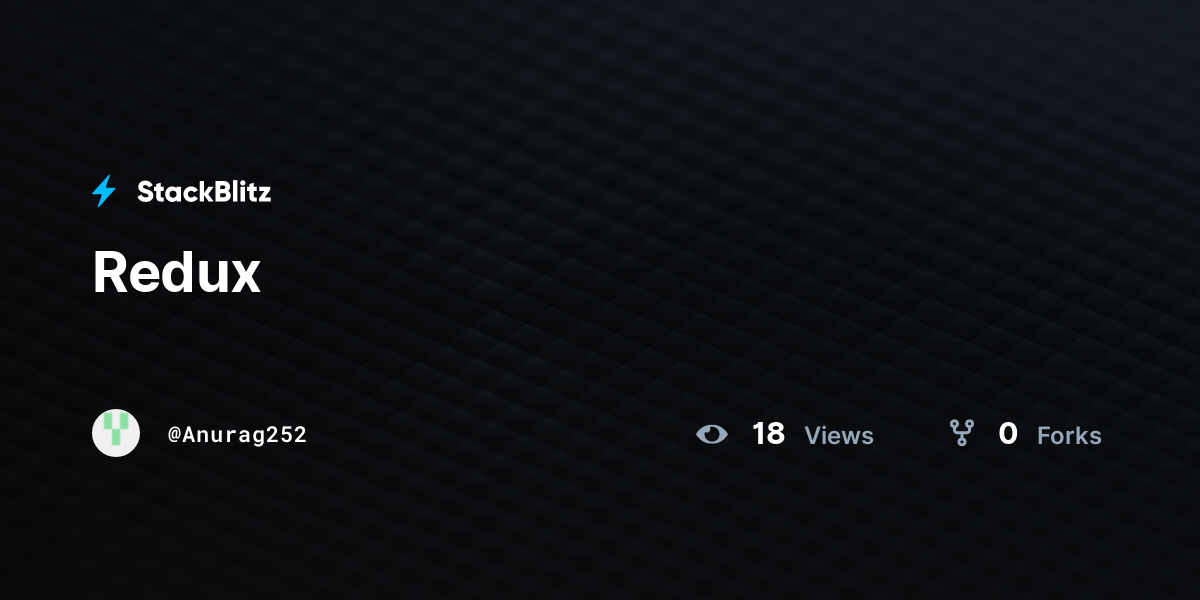
Task: Click the digits 252 in the username
Action: 286,435
